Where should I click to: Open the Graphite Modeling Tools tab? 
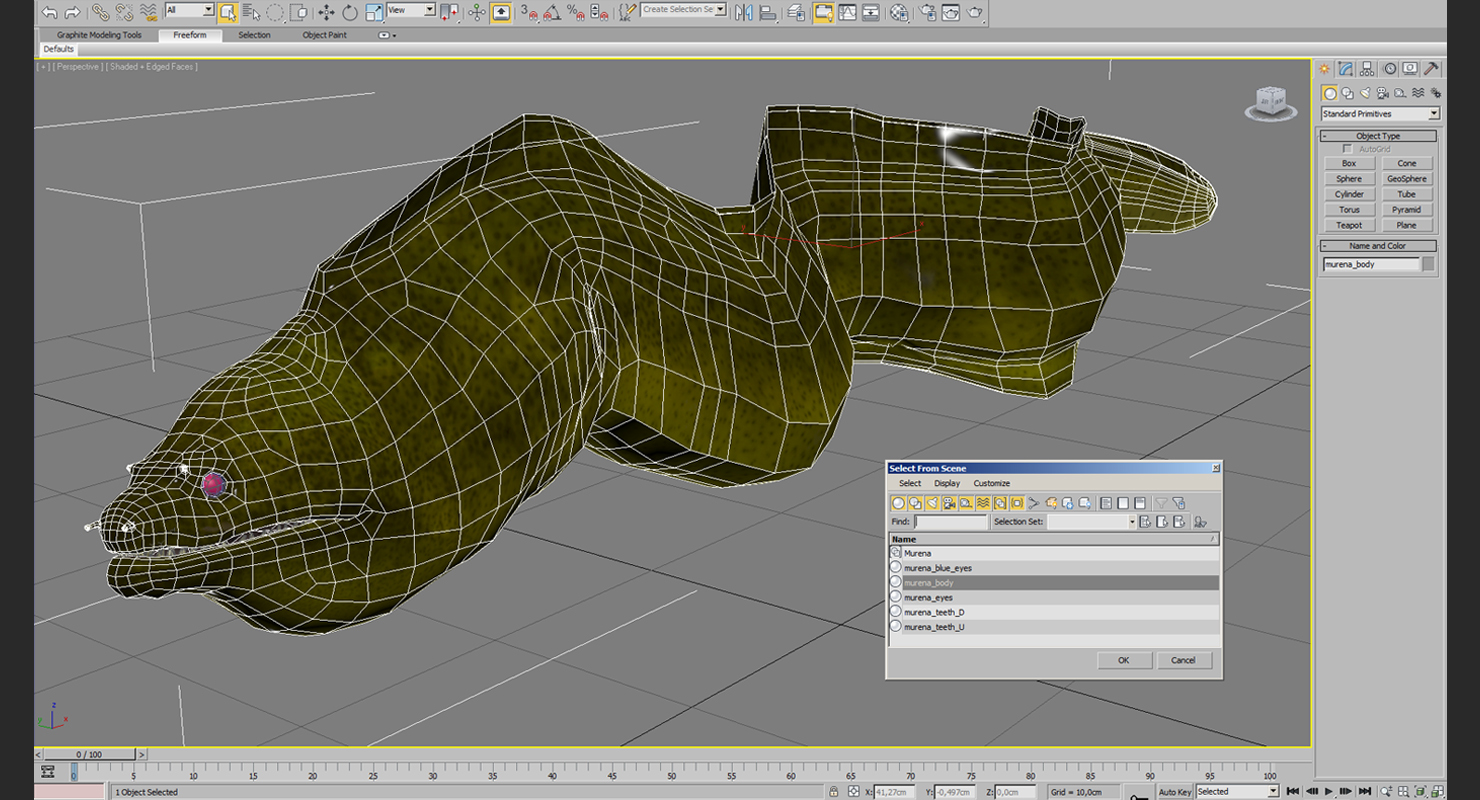click(99, 35)
